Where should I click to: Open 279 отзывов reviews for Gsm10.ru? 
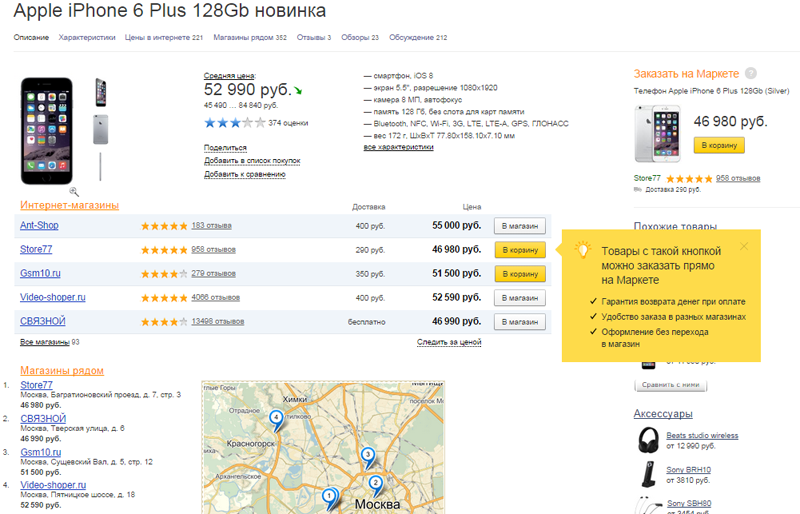(213, 274)
